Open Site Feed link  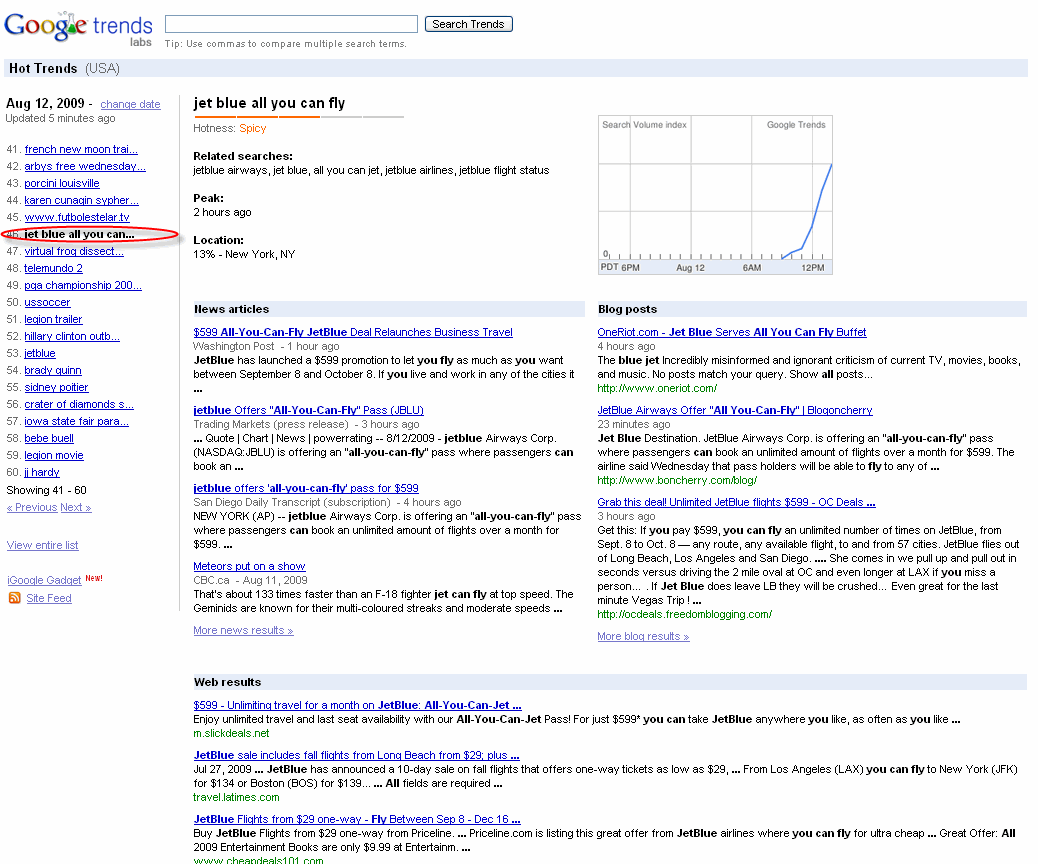click(x=49, y=598)
